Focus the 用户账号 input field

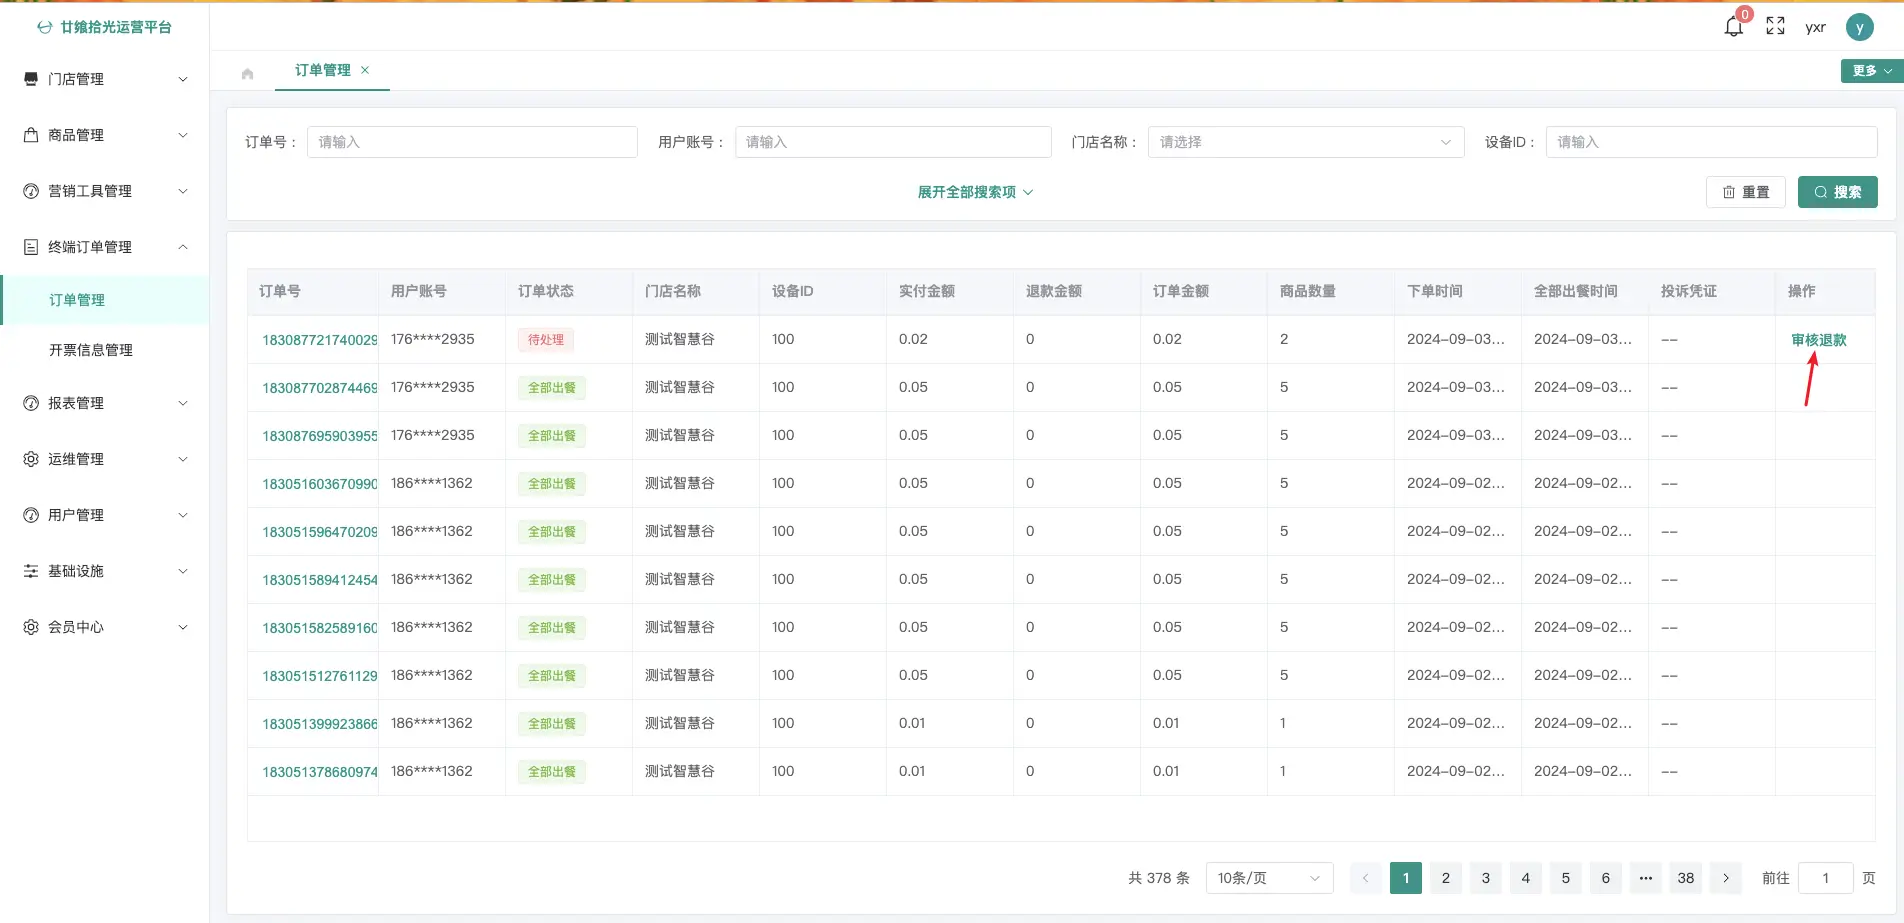[893, 142]
